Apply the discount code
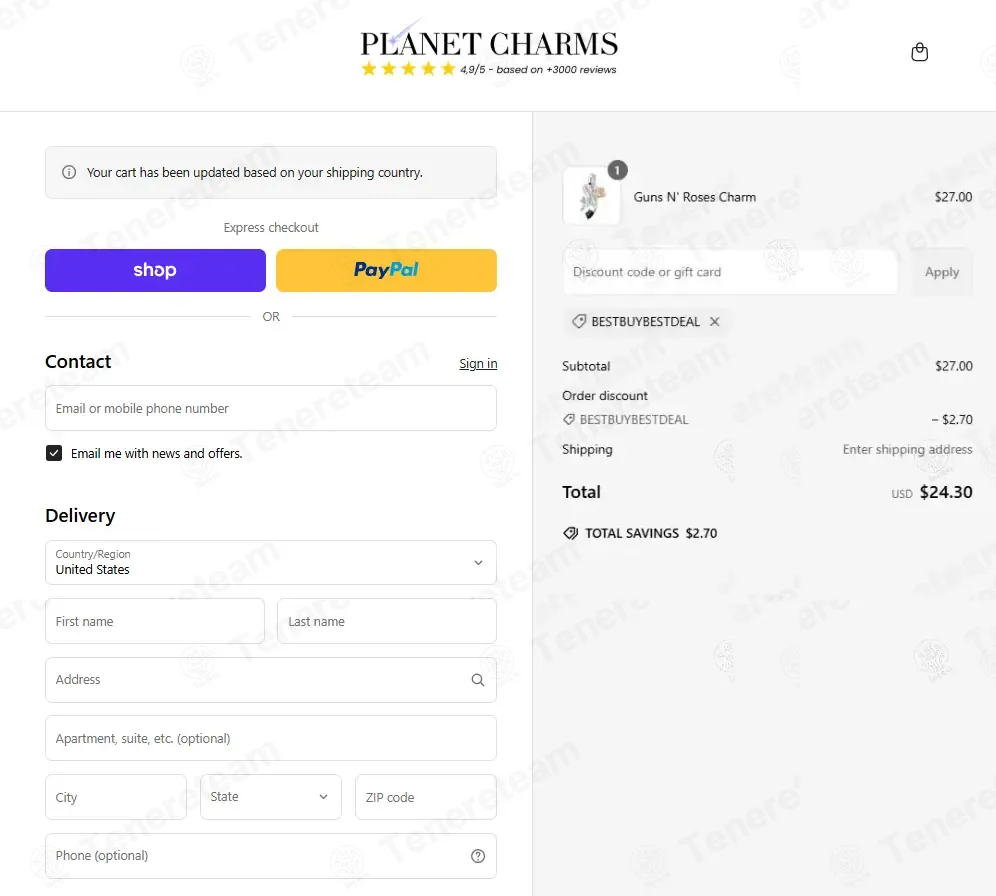The height and width of the screenshot is (896, 996). pyautogui.click(x=941, y=272)
